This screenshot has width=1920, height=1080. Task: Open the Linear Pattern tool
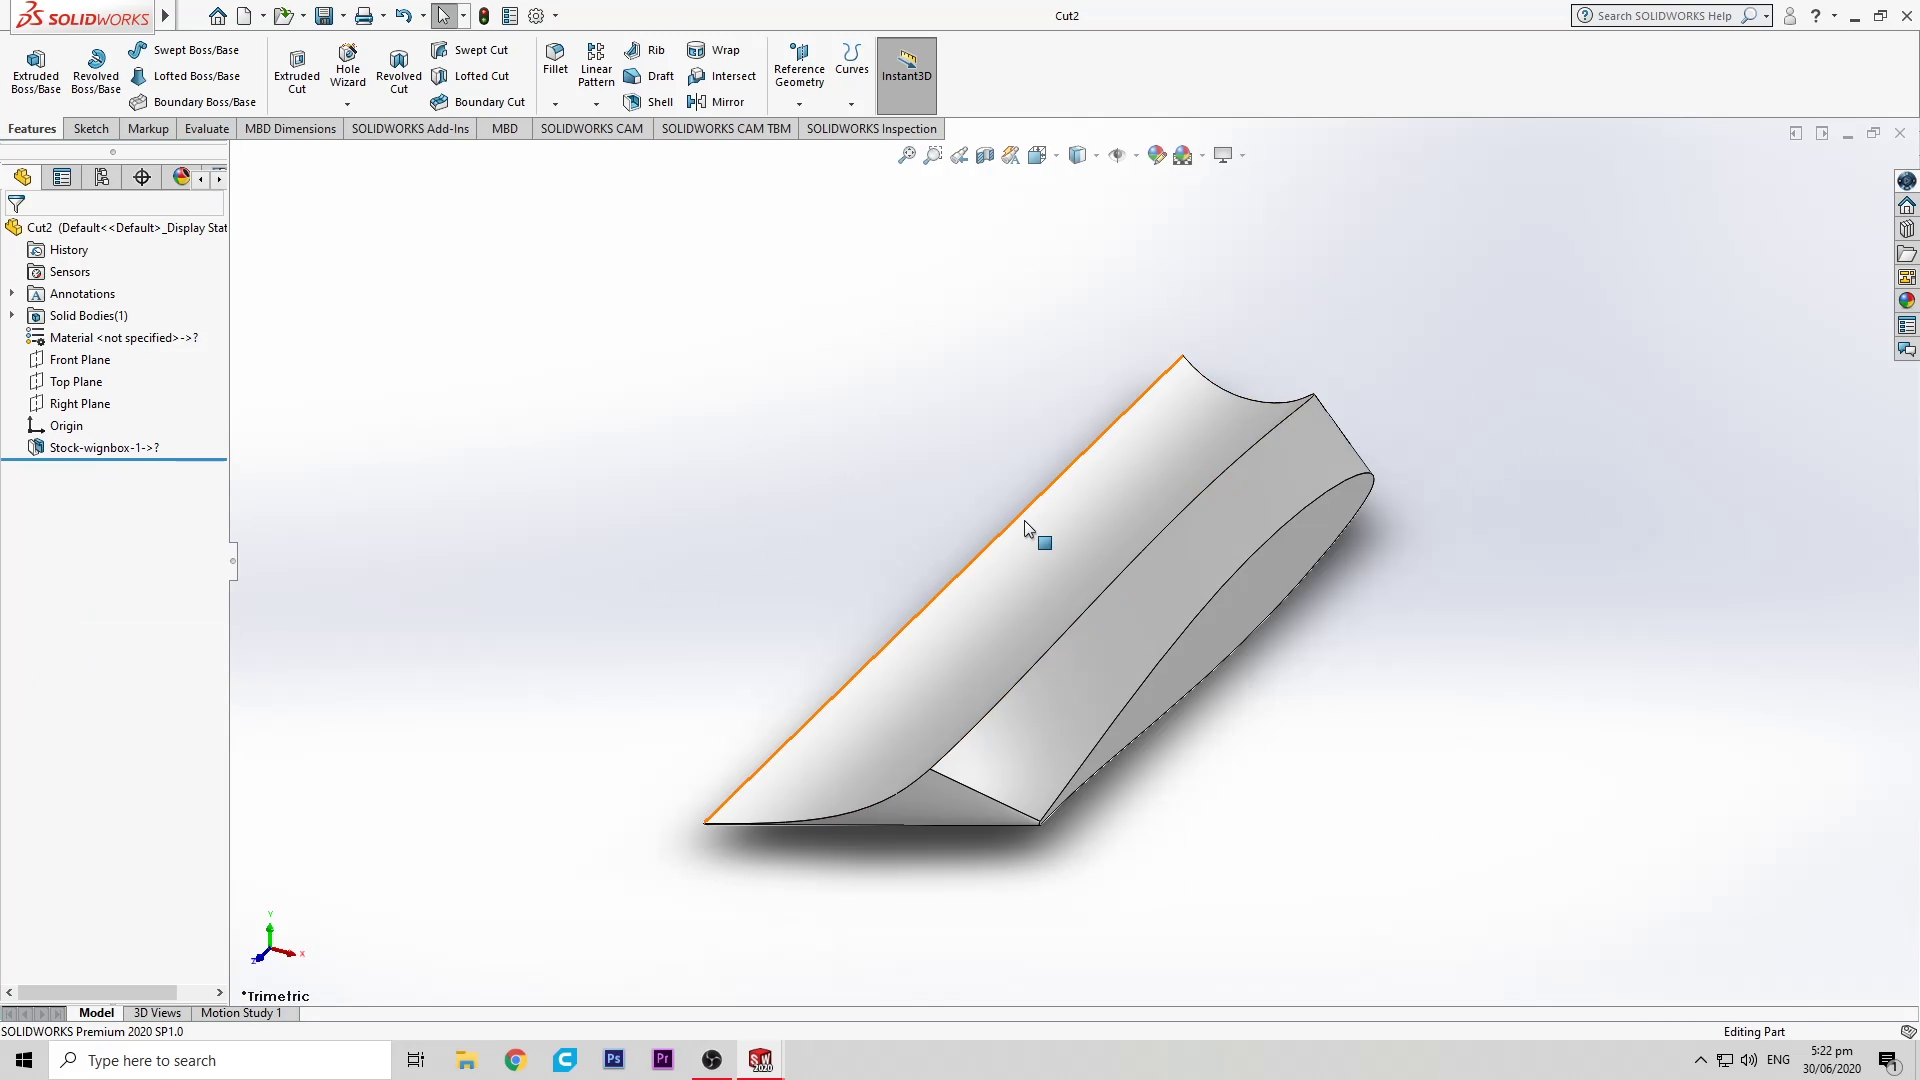click(x=596, y=65)
